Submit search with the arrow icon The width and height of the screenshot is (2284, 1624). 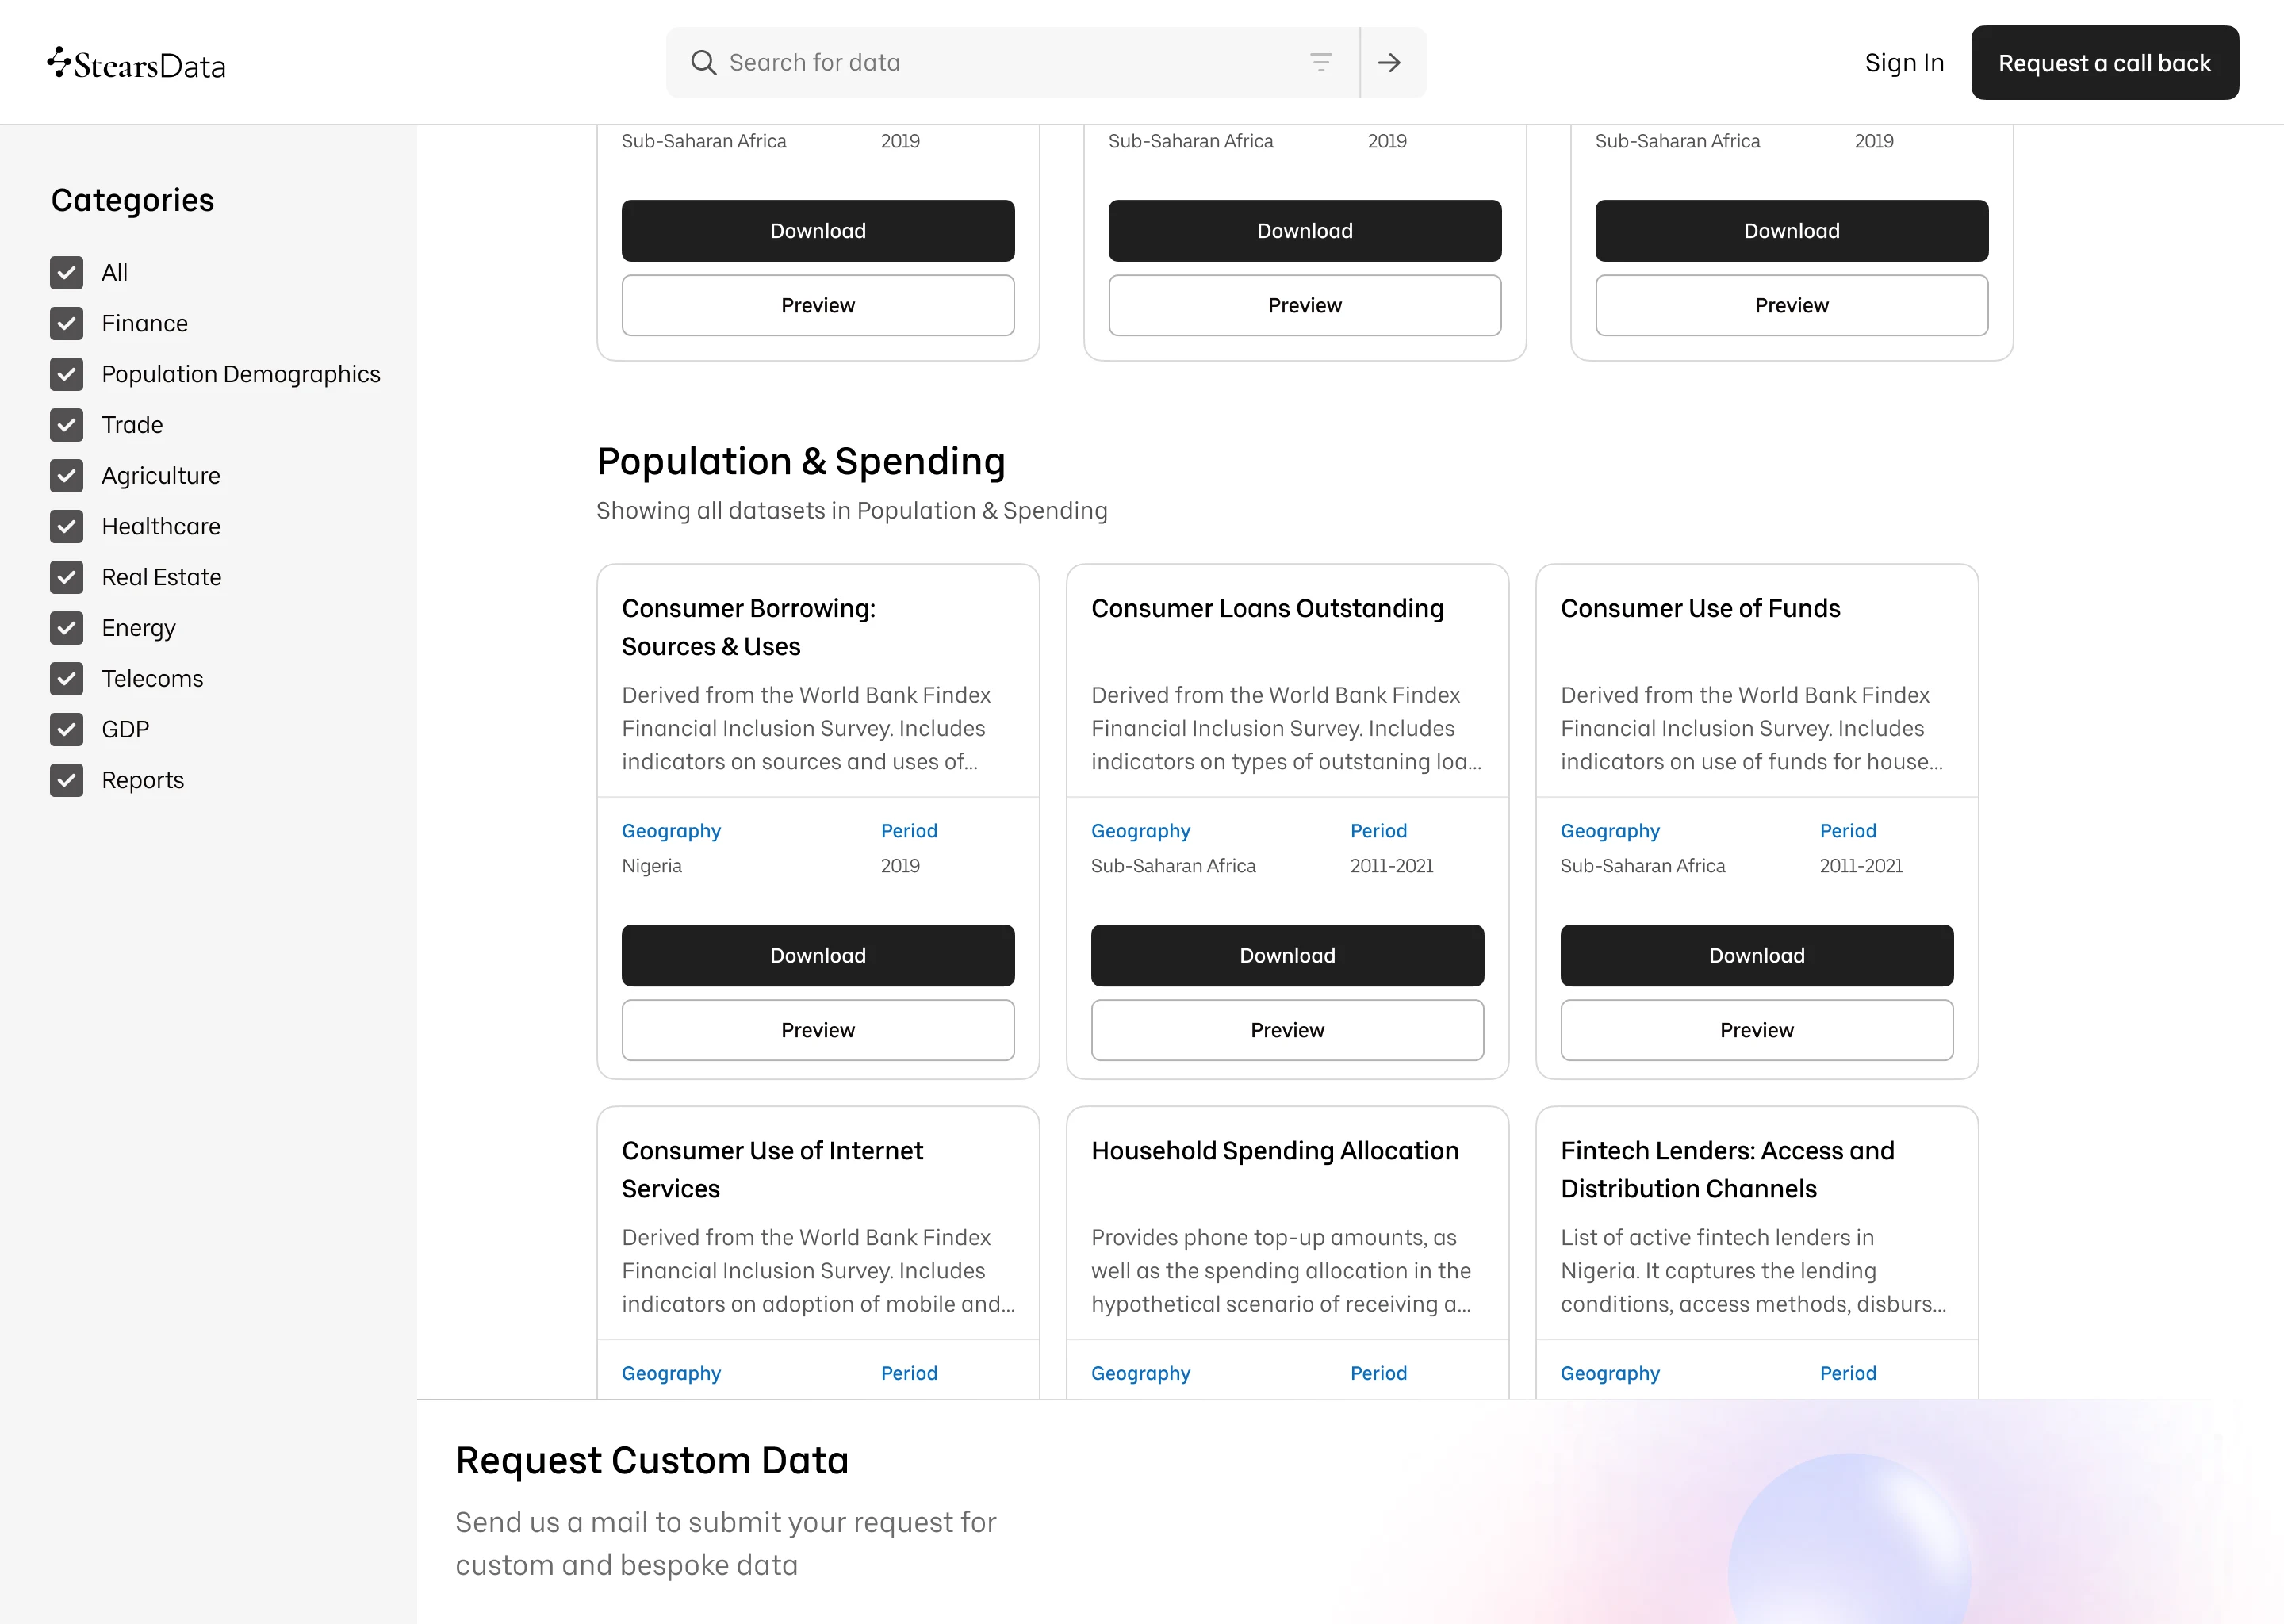click(x=1389, y=63)
